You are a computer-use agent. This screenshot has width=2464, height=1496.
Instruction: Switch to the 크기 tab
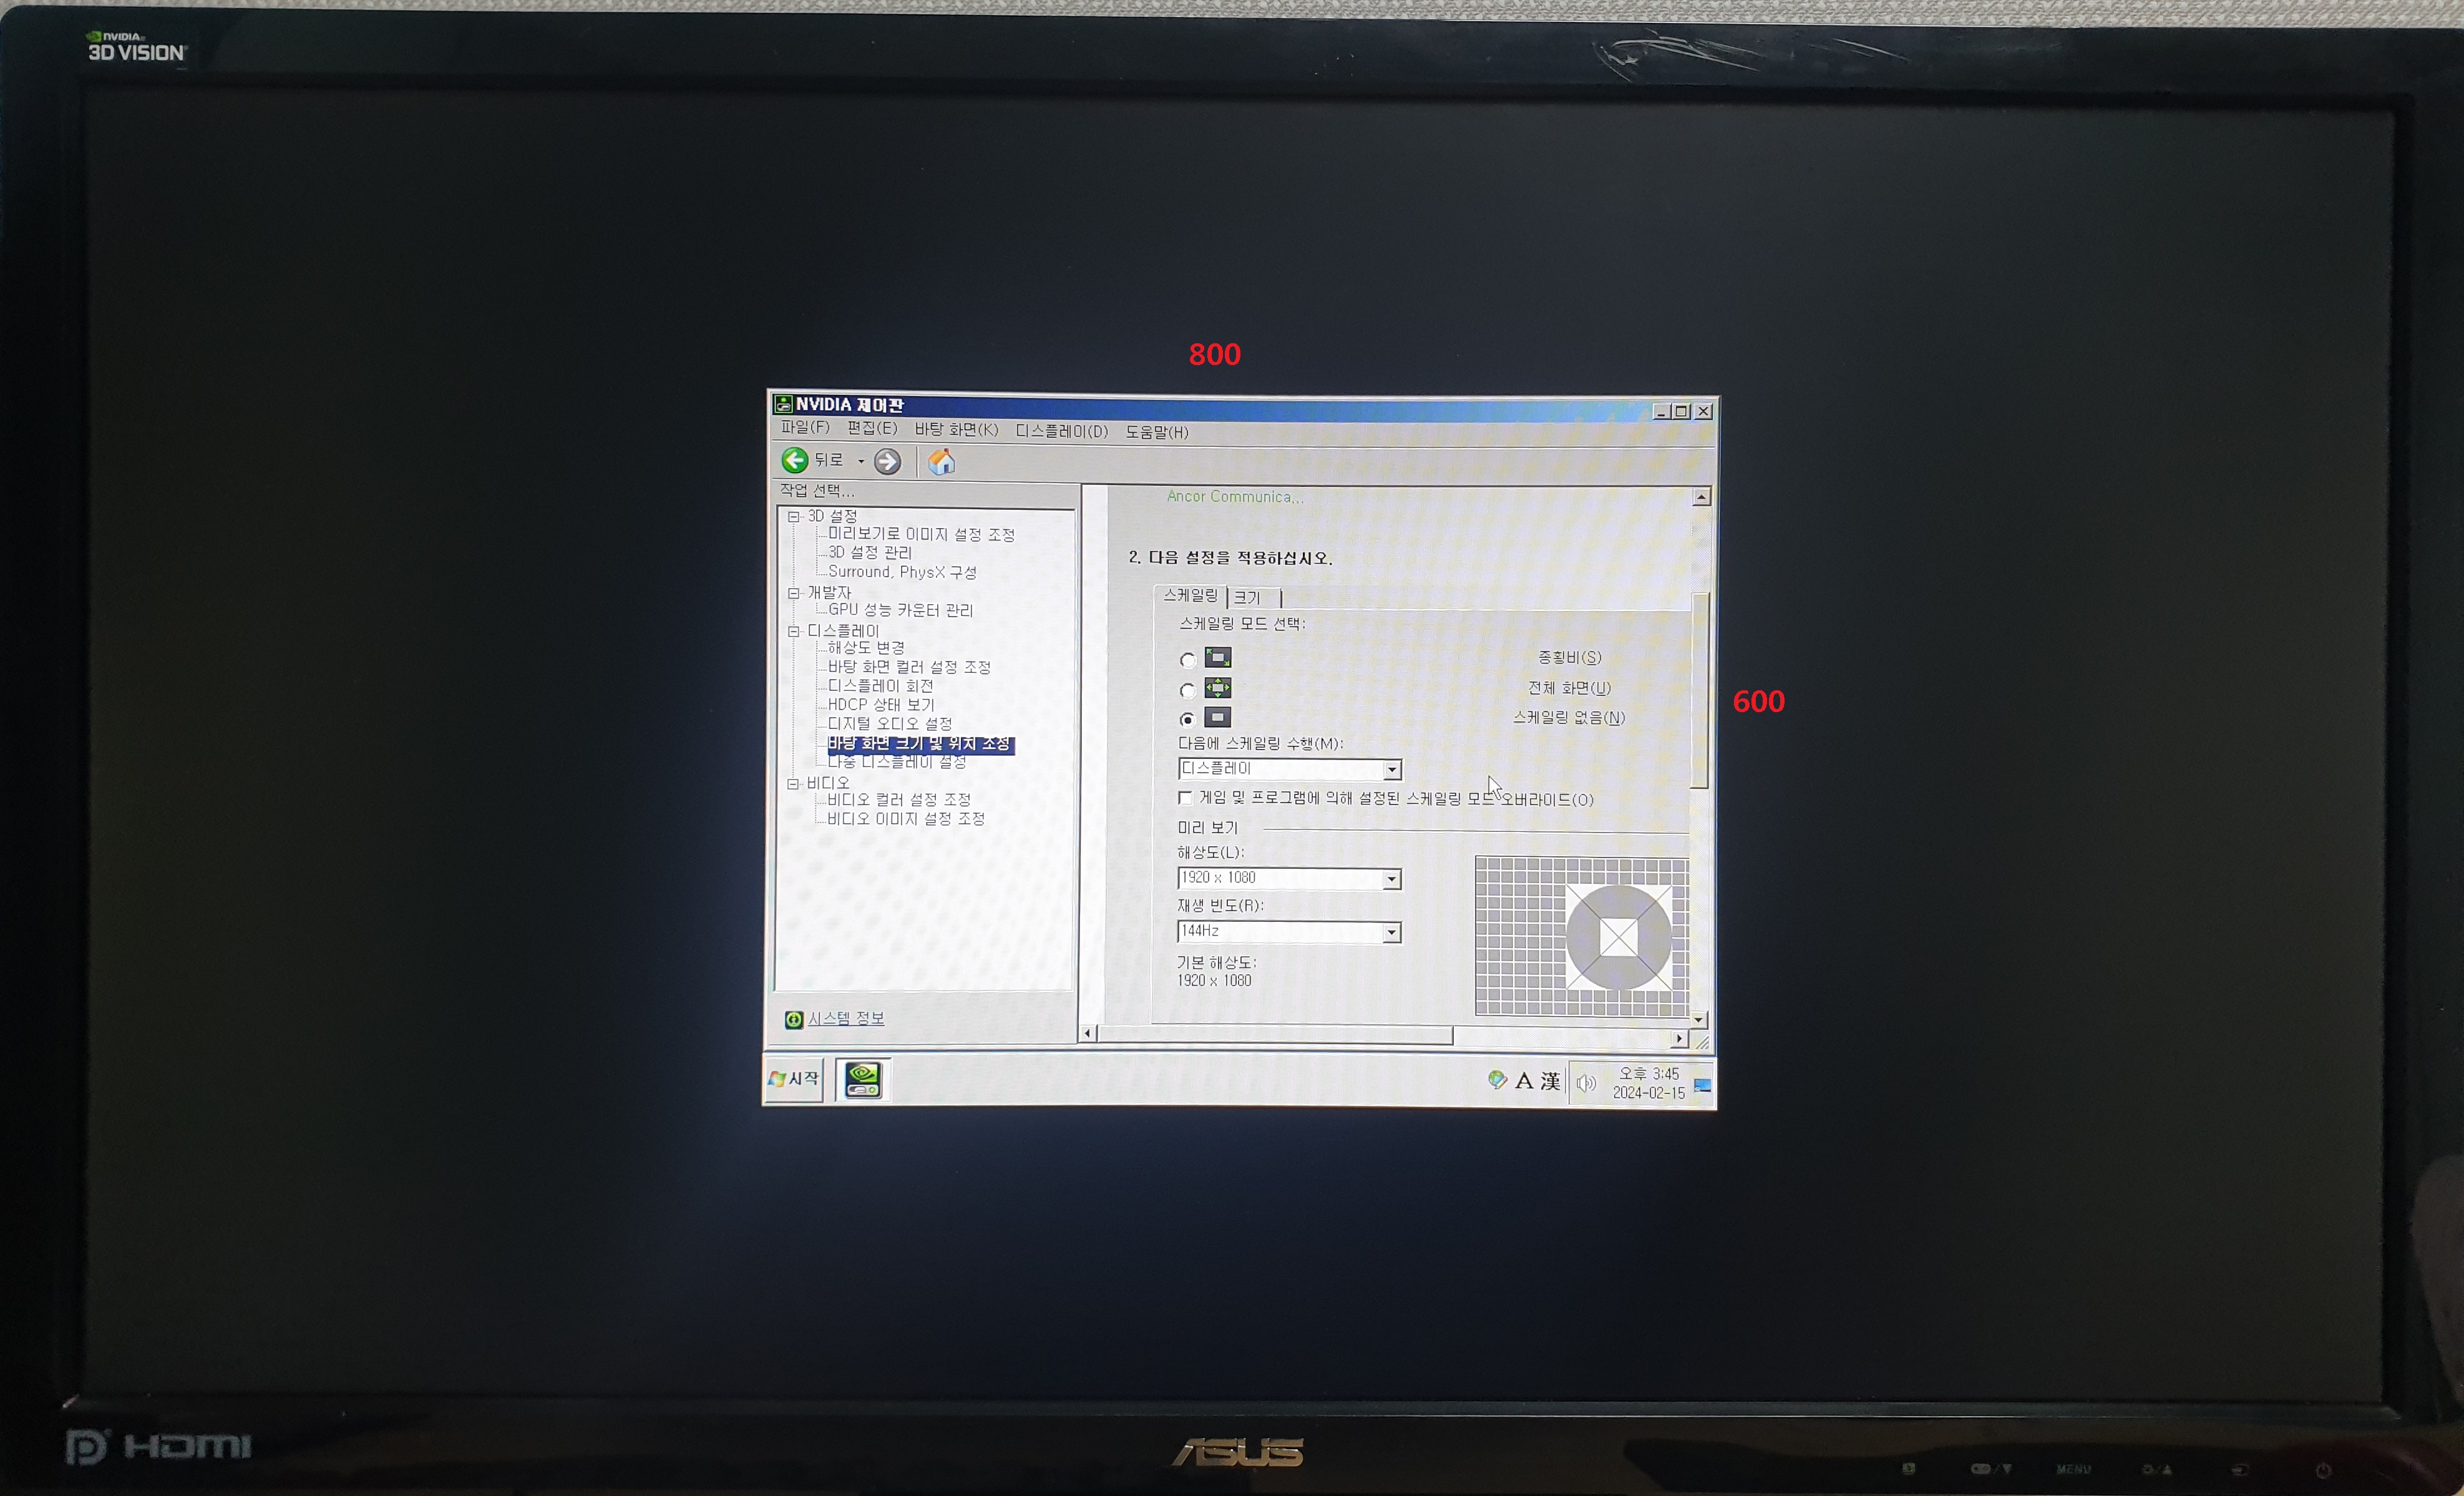(x=1247, y=598)
